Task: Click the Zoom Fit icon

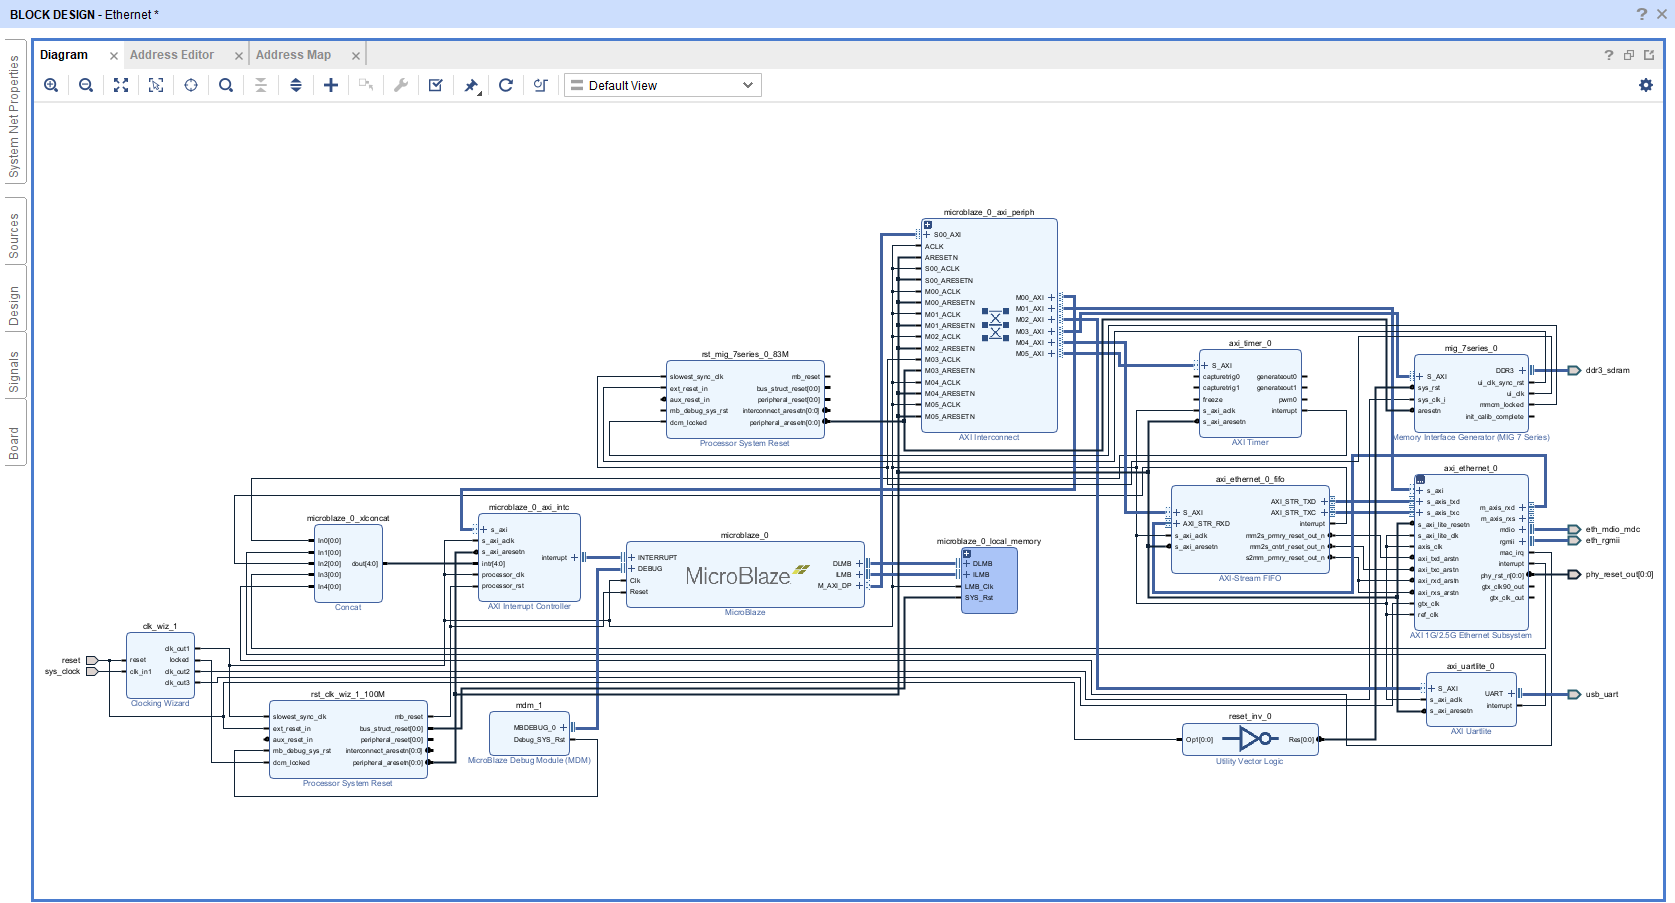Action: tap(121, 86)
